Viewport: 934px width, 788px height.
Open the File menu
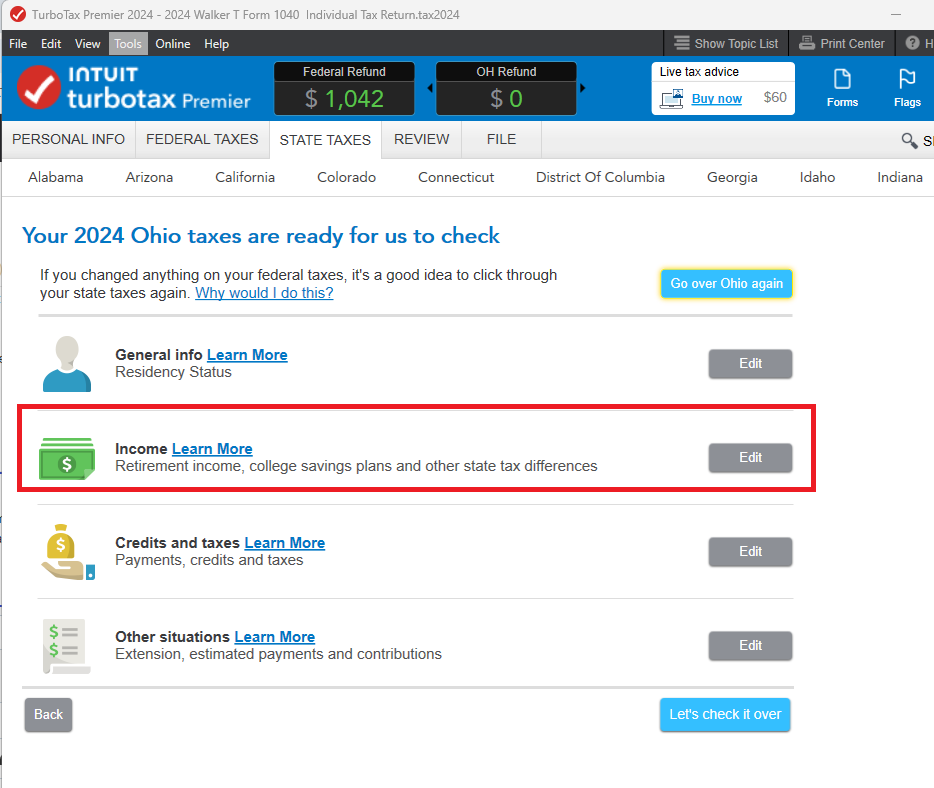tap(18, 43)
